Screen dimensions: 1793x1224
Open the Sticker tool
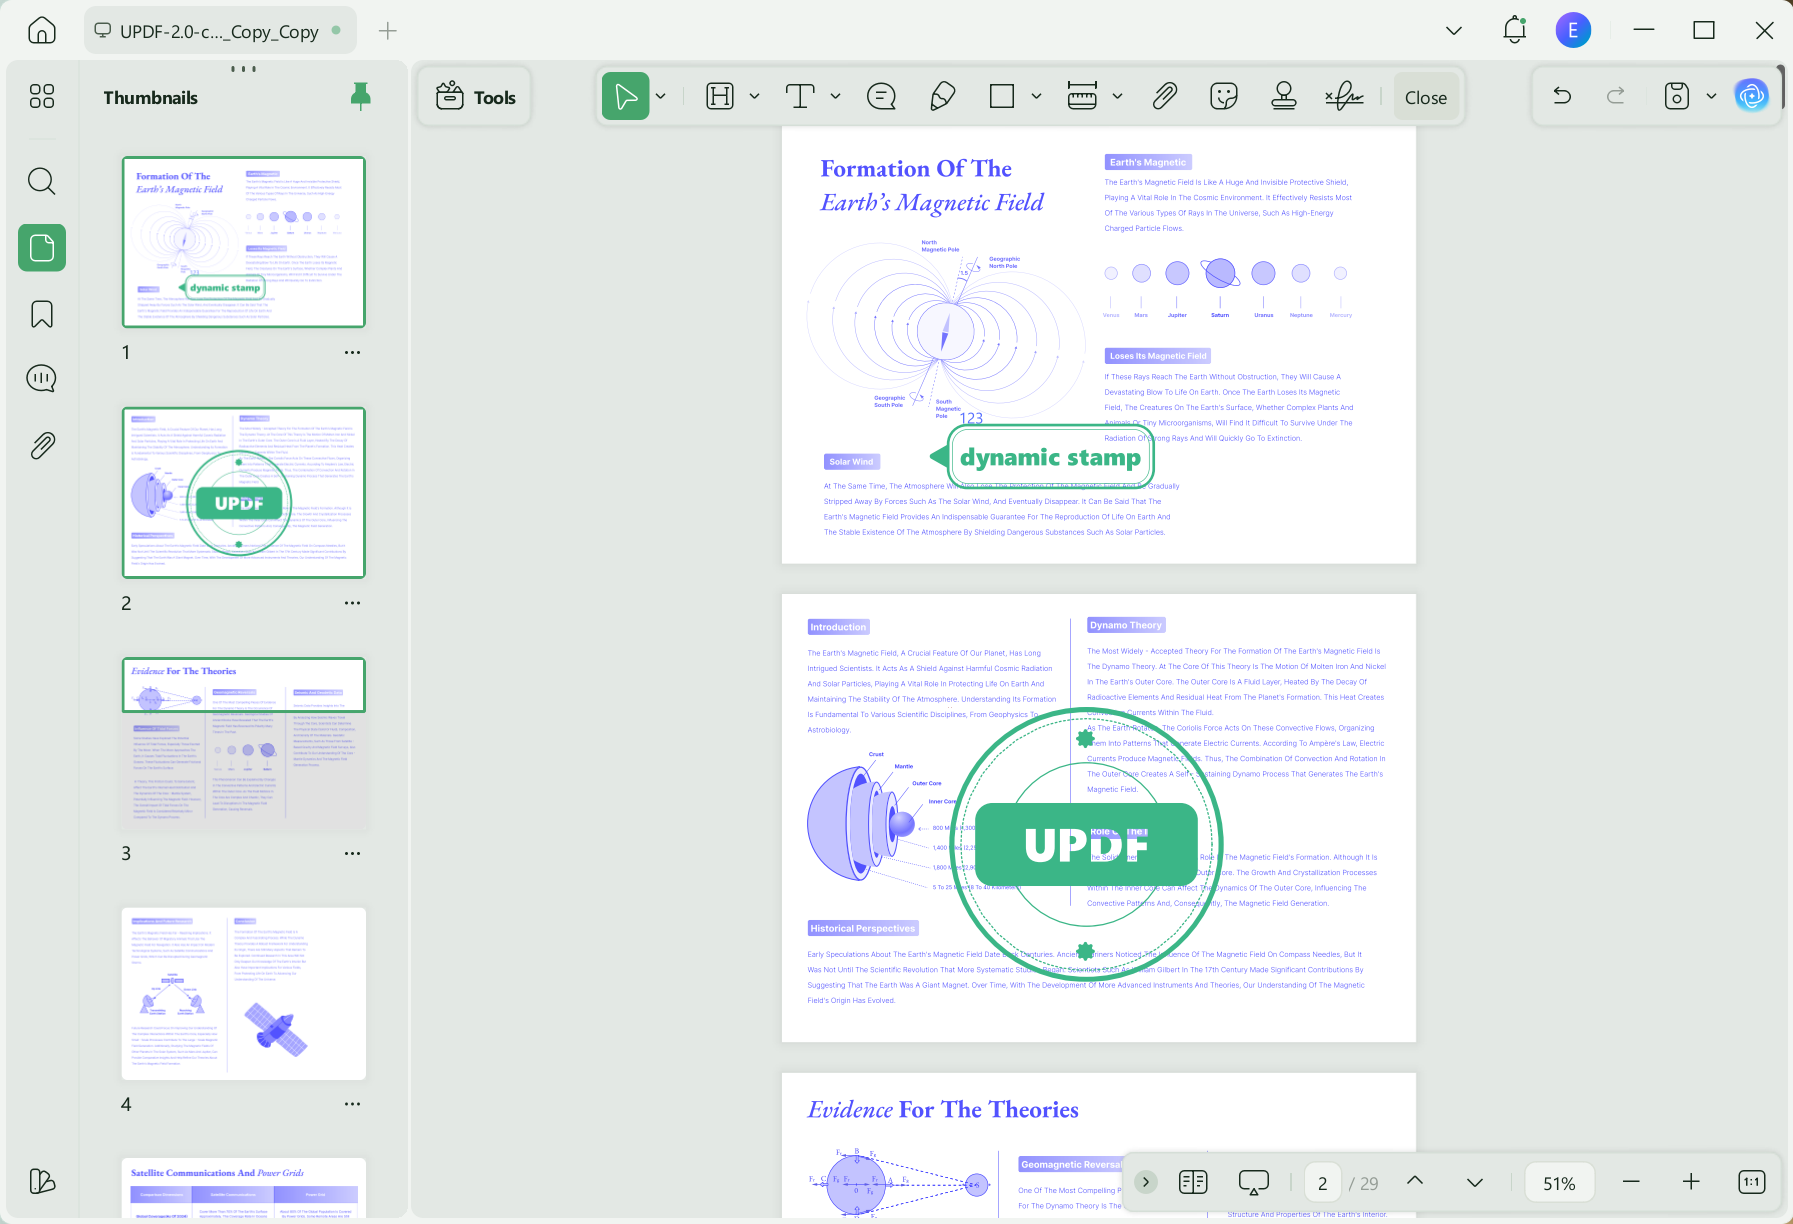pos(1224,96)
